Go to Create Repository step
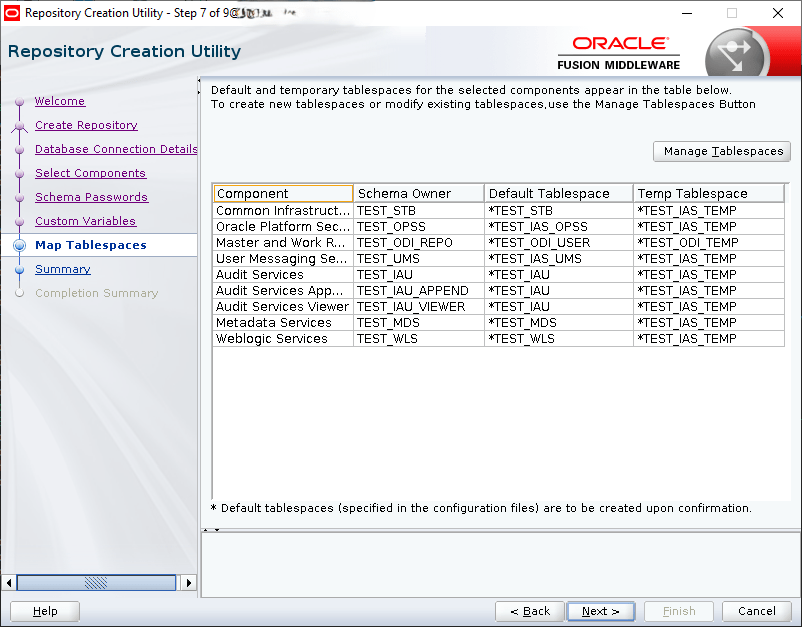 pos(86,126)
